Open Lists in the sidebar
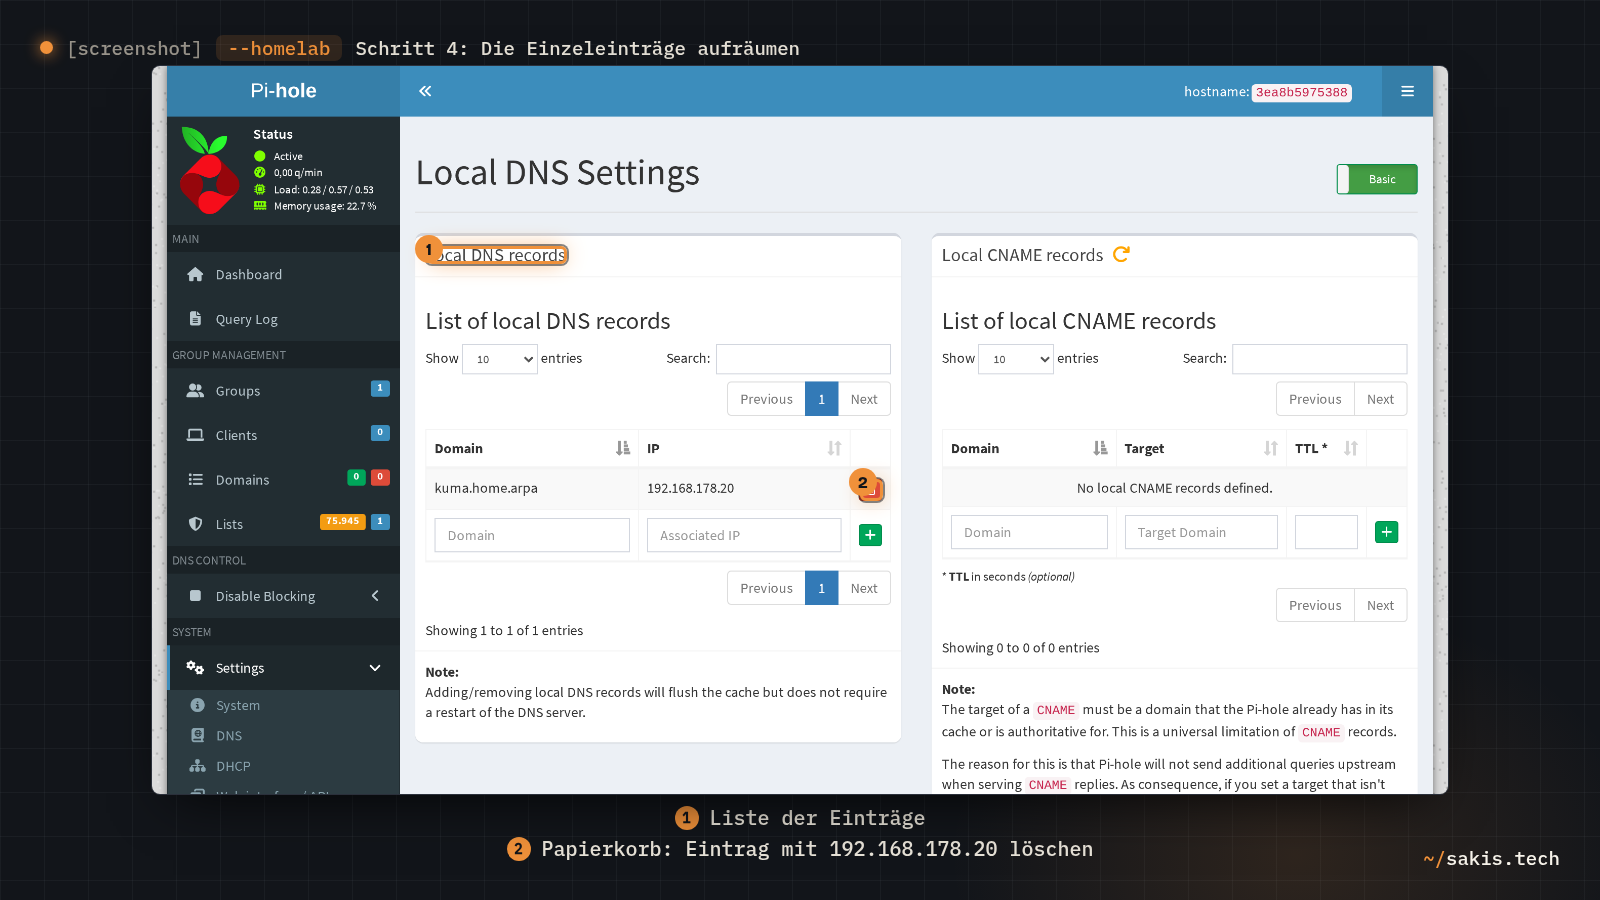 point(284,524)
